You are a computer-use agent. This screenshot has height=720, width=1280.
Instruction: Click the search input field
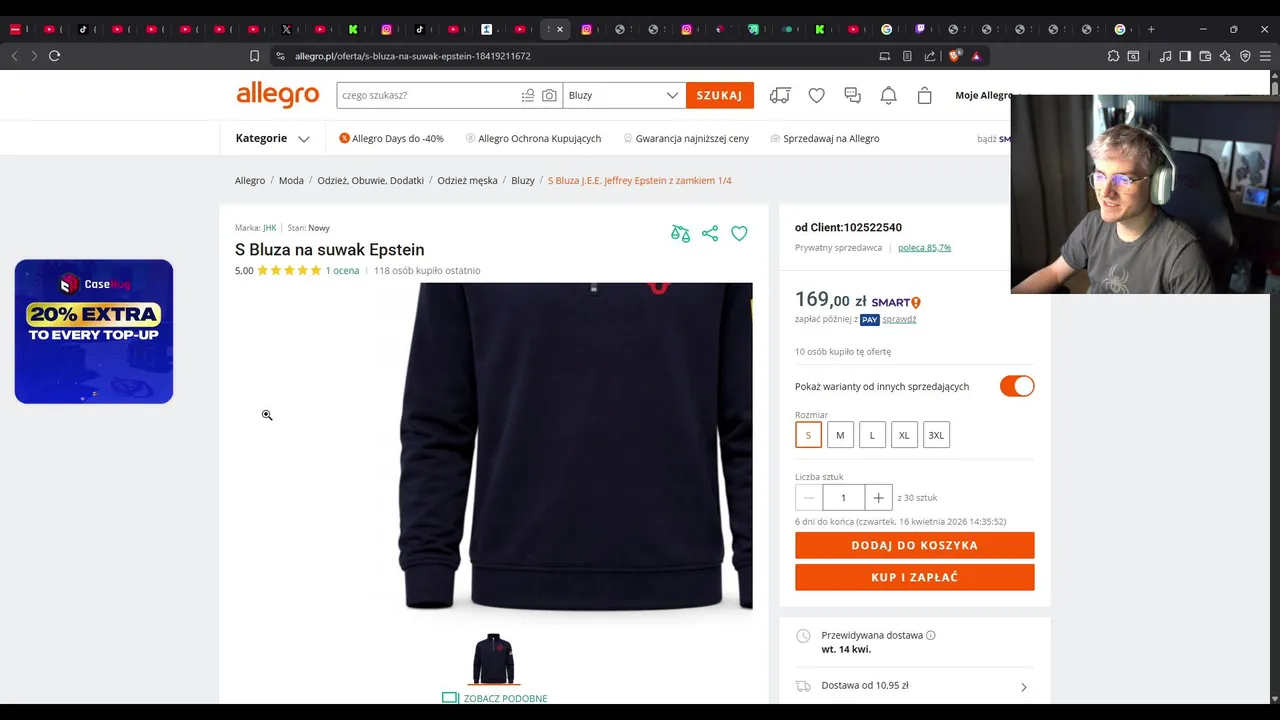click(x=427, y=95)
